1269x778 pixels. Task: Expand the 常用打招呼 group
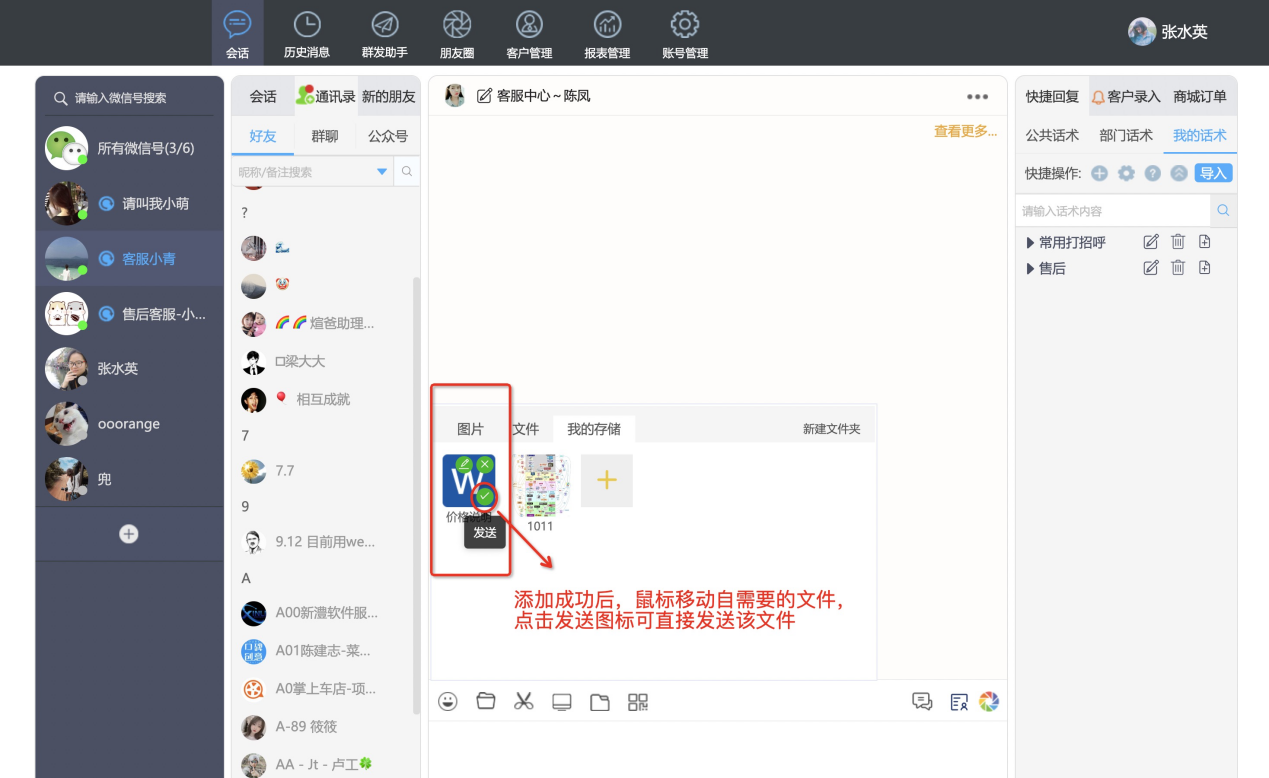click(x=1031, y=242)
